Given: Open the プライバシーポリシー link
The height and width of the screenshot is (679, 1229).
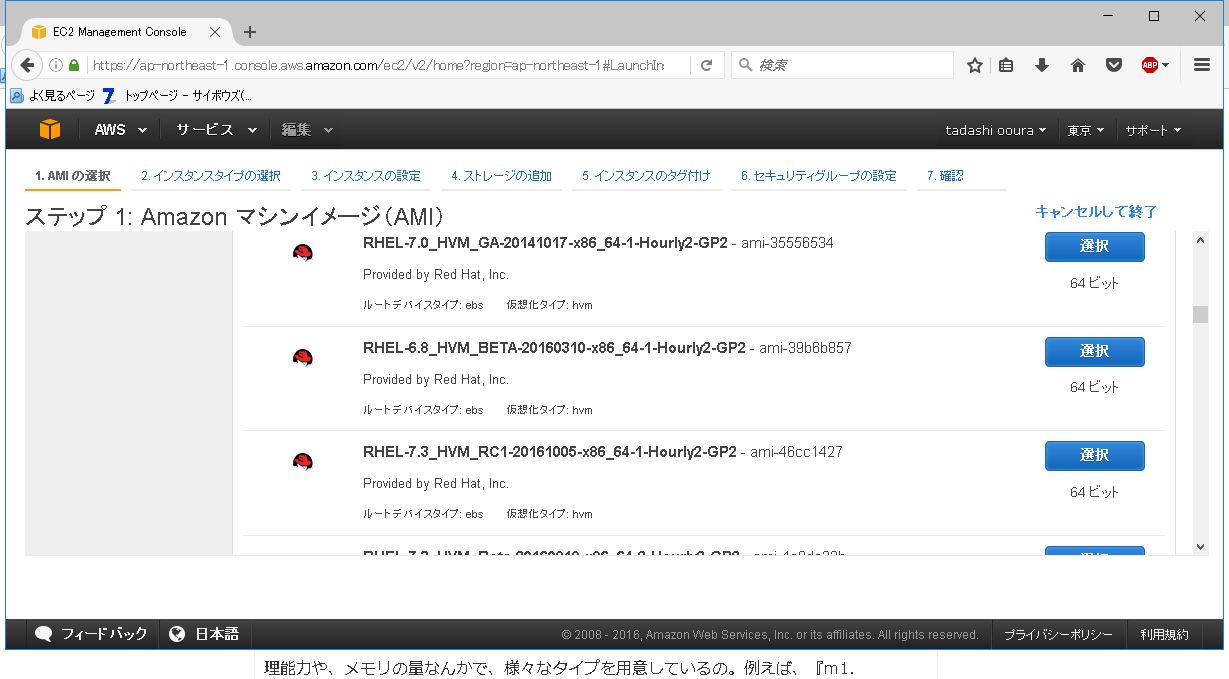Looking at the screenshot, I should pyautogui.click(x=1058, y=635).
